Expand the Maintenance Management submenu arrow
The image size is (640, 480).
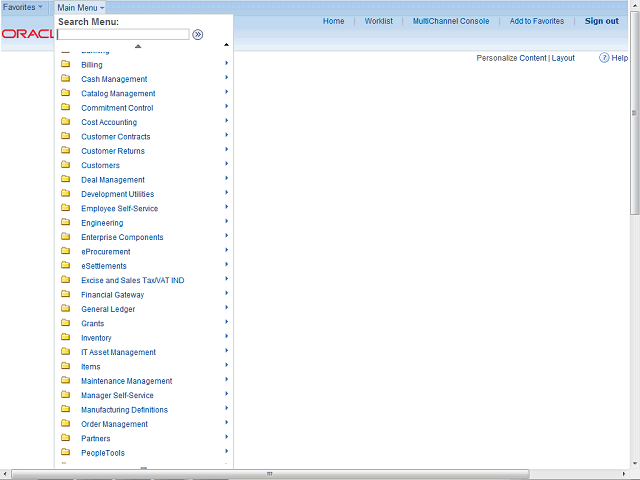point(227,379)
